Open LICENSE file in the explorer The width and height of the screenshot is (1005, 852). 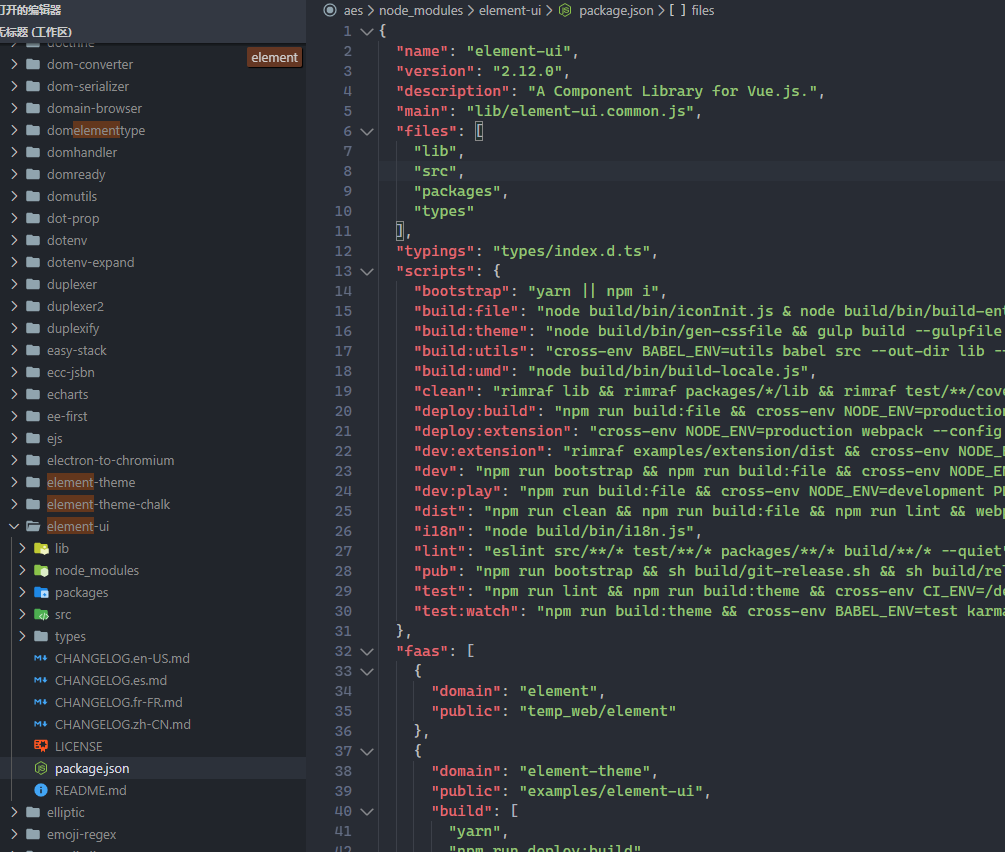pyautogui.click(x=78, y=746)
